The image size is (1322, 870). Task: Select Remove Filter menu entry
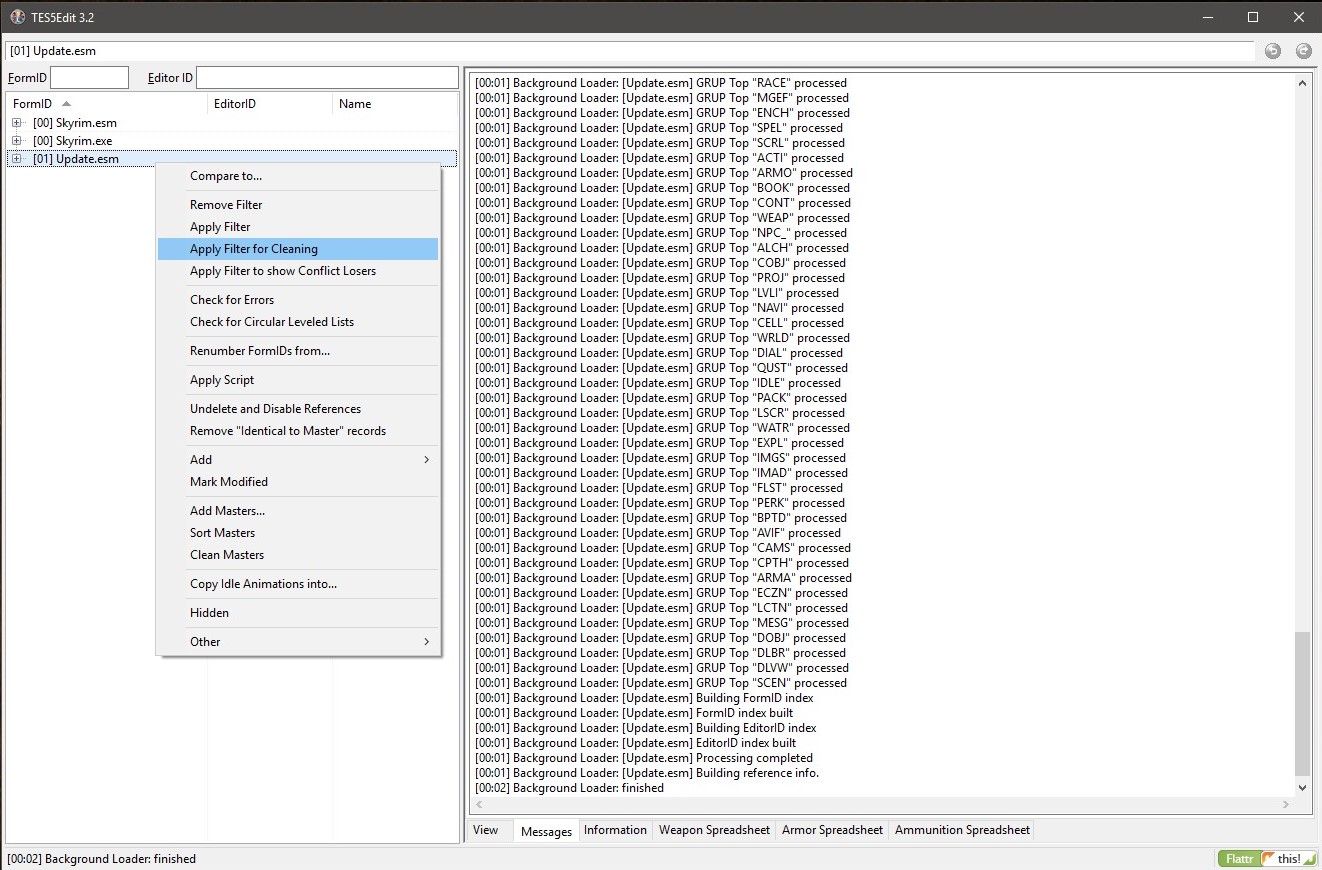[x=298, y=205]
